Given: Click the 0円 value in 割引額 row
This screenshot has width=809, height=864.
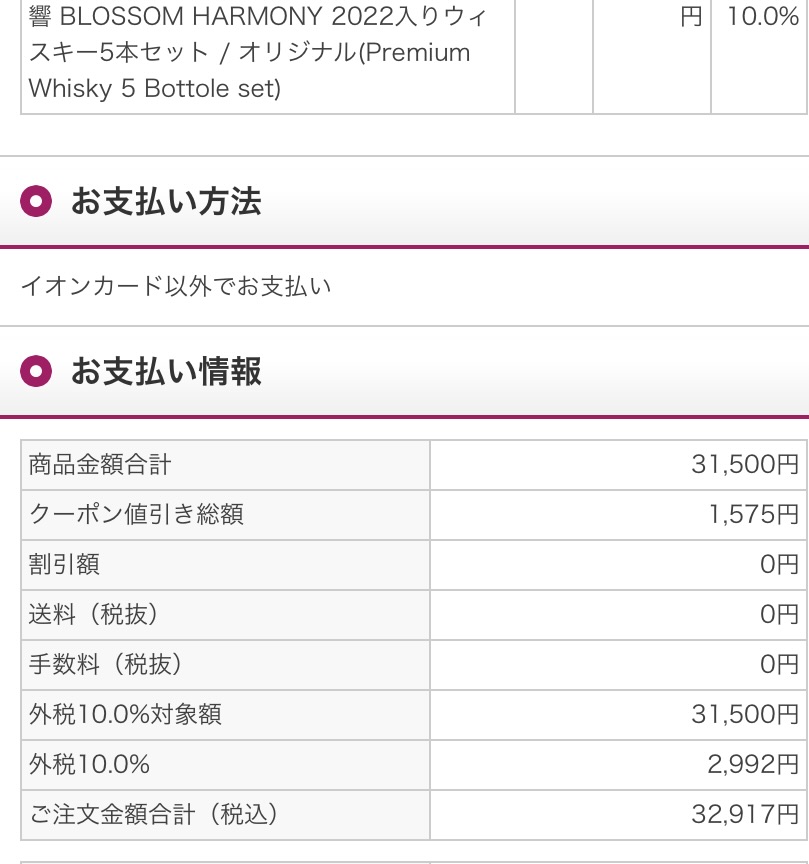Looking at the screenshot, I should click(x=779, y=565).
